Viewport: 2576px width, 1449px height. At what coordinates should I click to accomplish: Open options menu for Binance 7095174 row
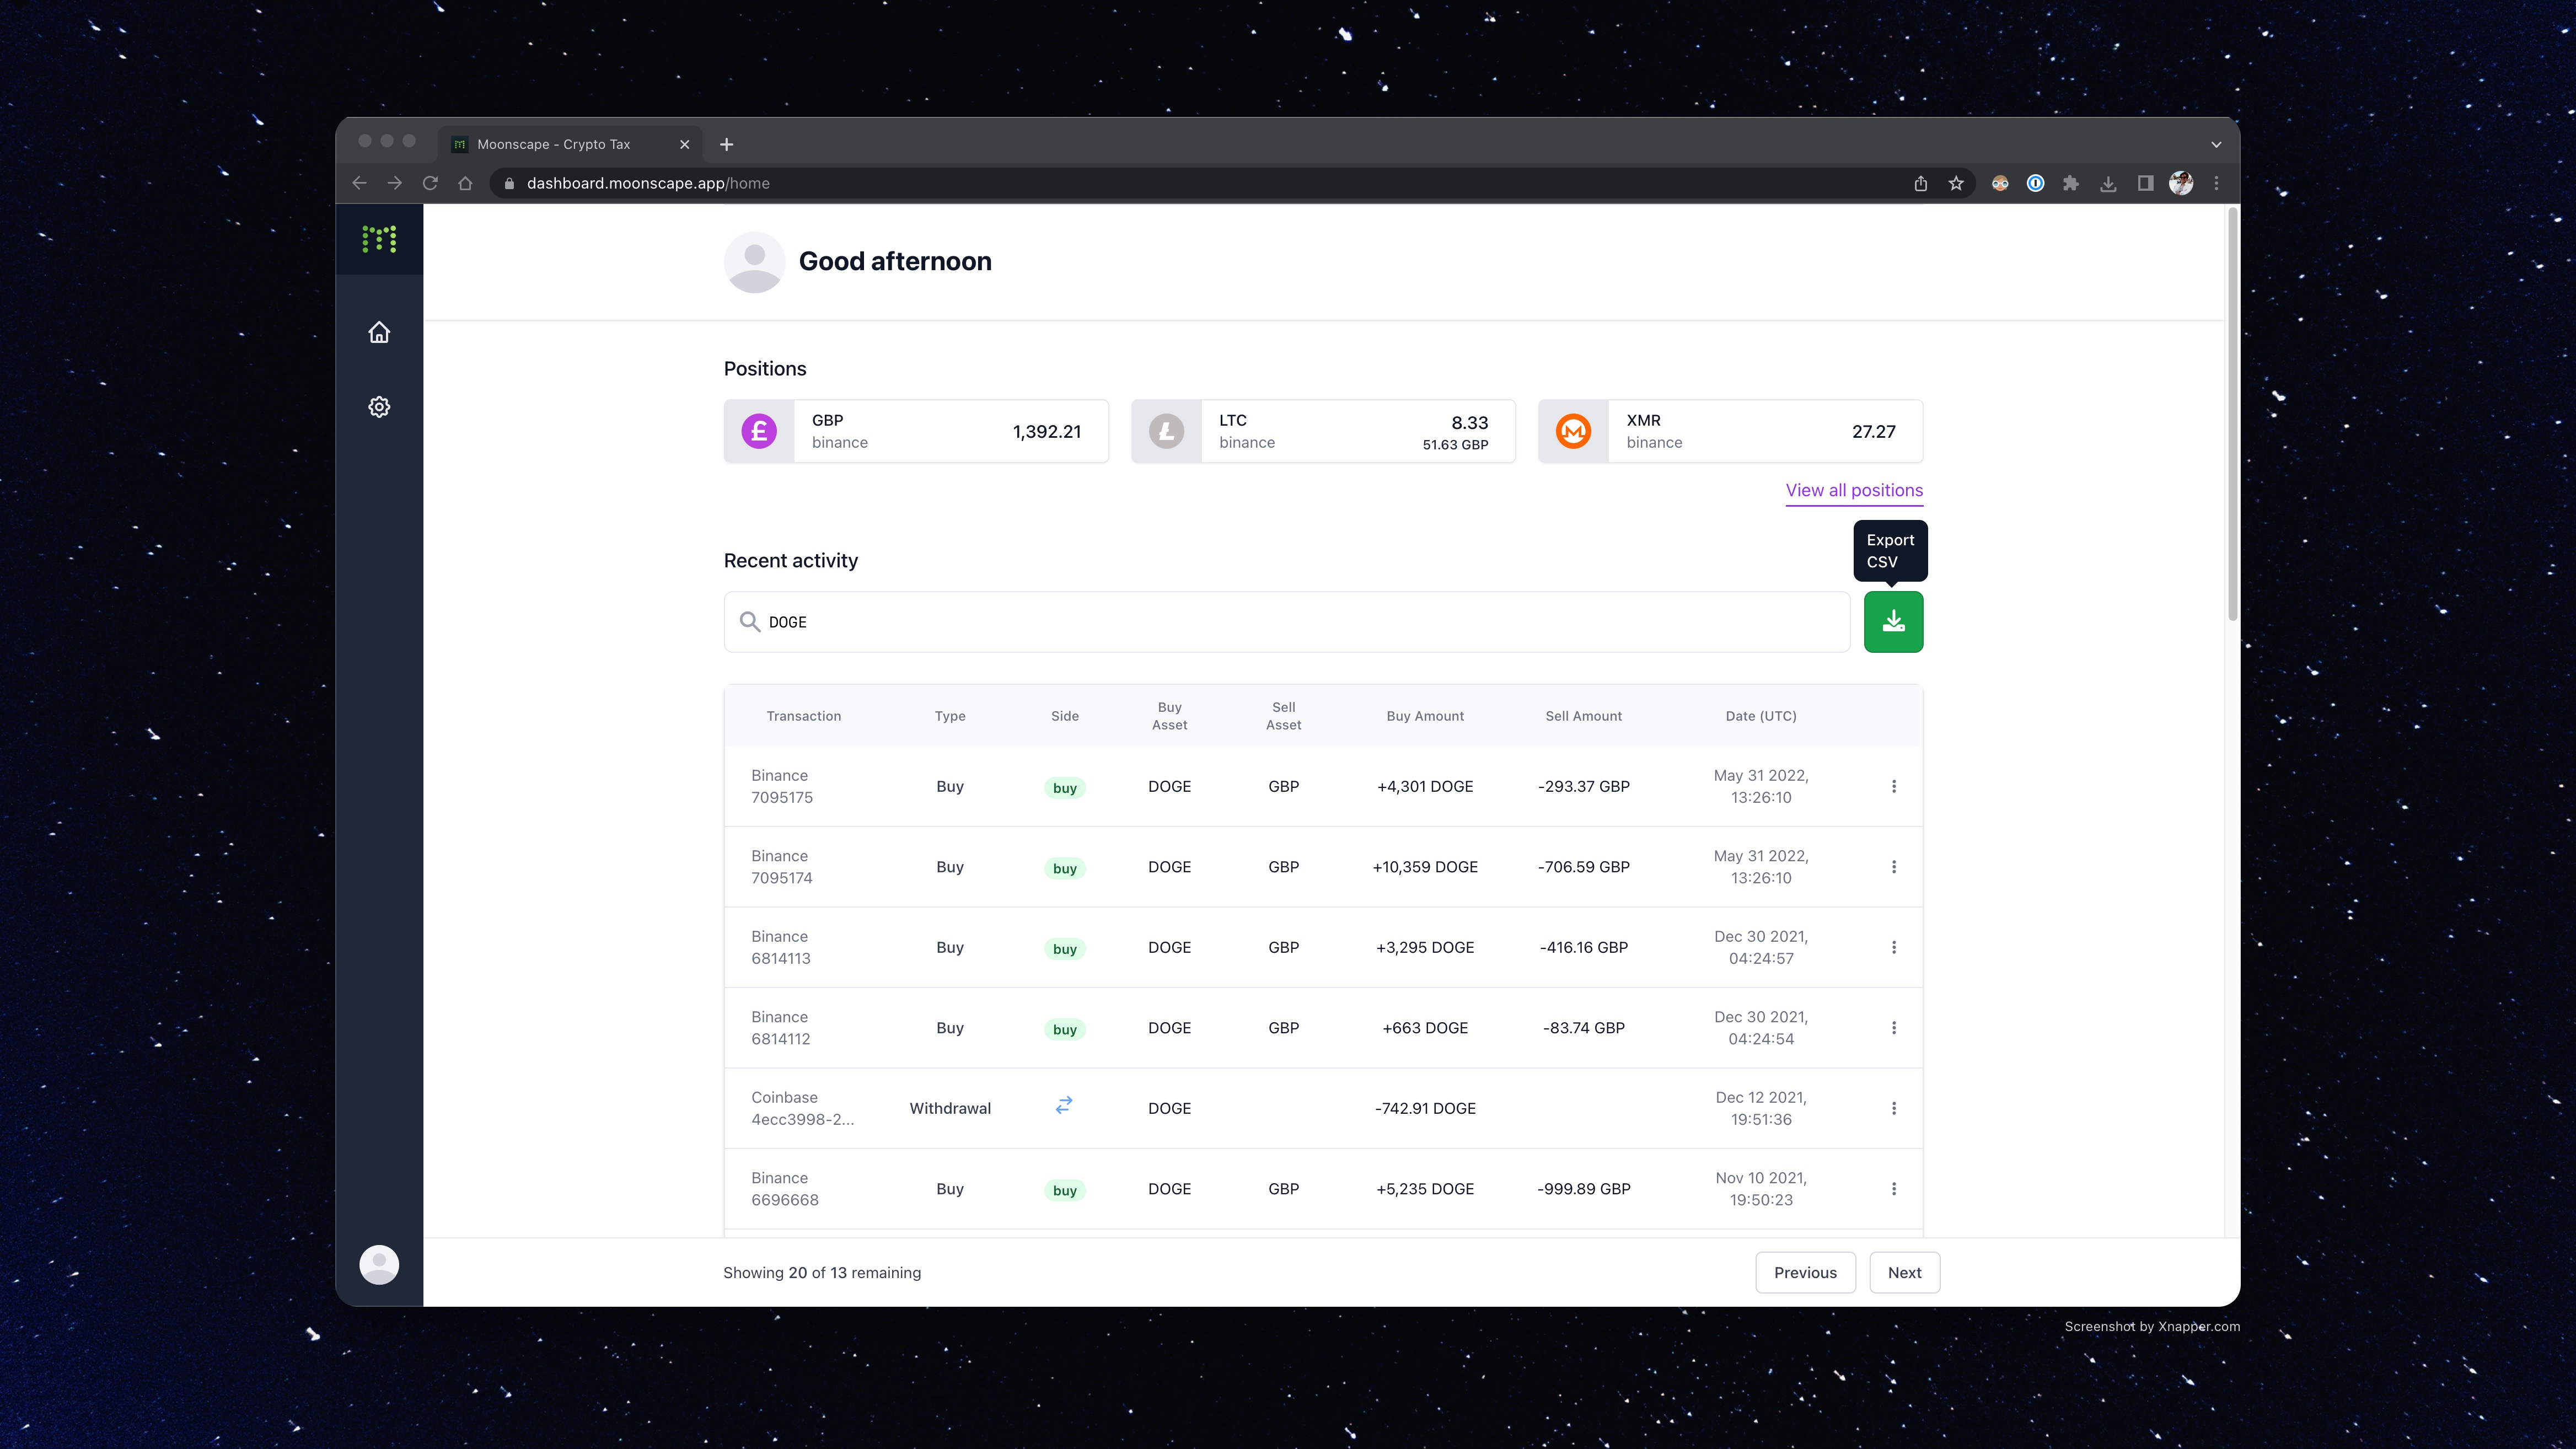click(x=1893, y=867)
